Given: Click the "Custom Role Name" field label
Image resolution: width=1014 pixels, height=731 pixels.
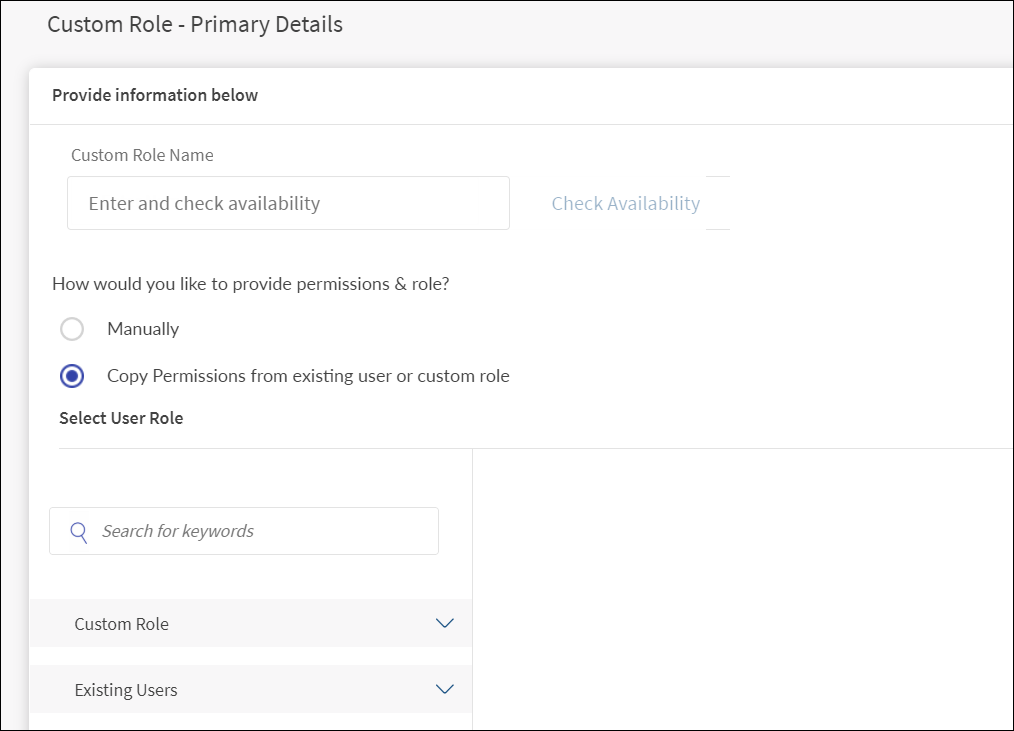Looking at the screenshot, I should click(142, 155).
